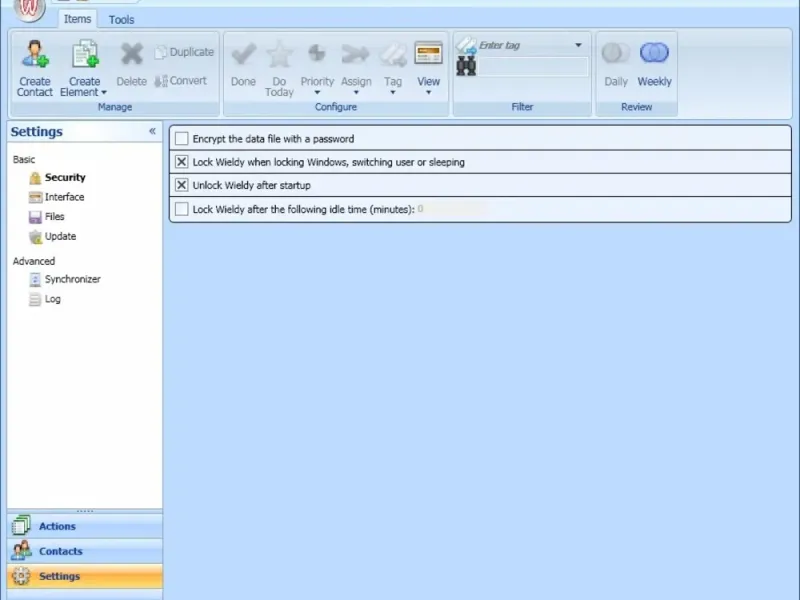The image size is (800, 600).
Task: Expand the Enter tag dropdown arrow
Action: [578, 45]
